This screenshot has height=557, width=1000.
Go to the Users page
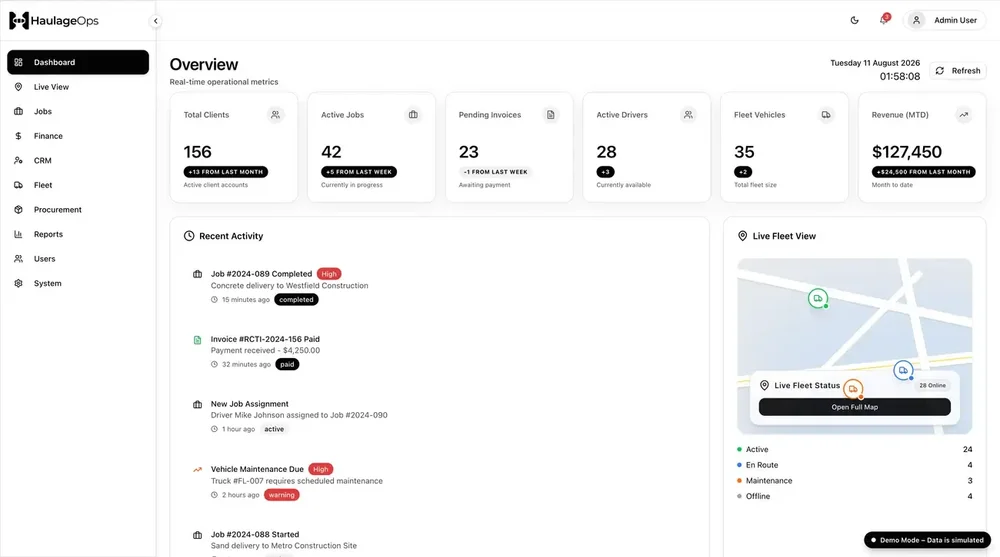[78, 259]
